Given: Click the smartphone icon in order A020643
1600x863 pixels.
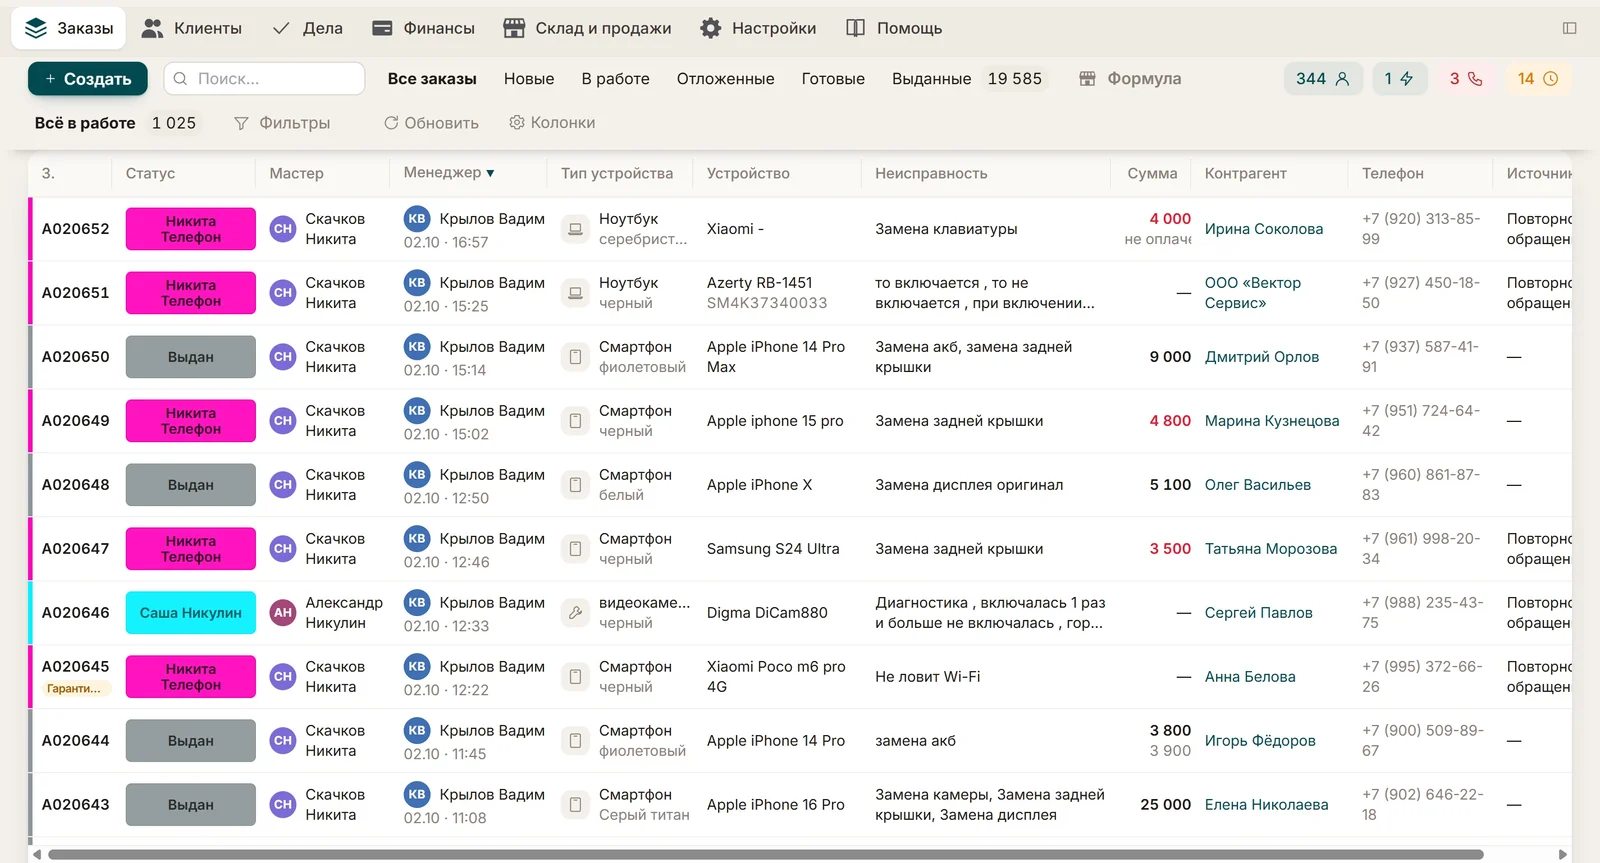Looking at the screenshot, I should (x=575, y=805).
